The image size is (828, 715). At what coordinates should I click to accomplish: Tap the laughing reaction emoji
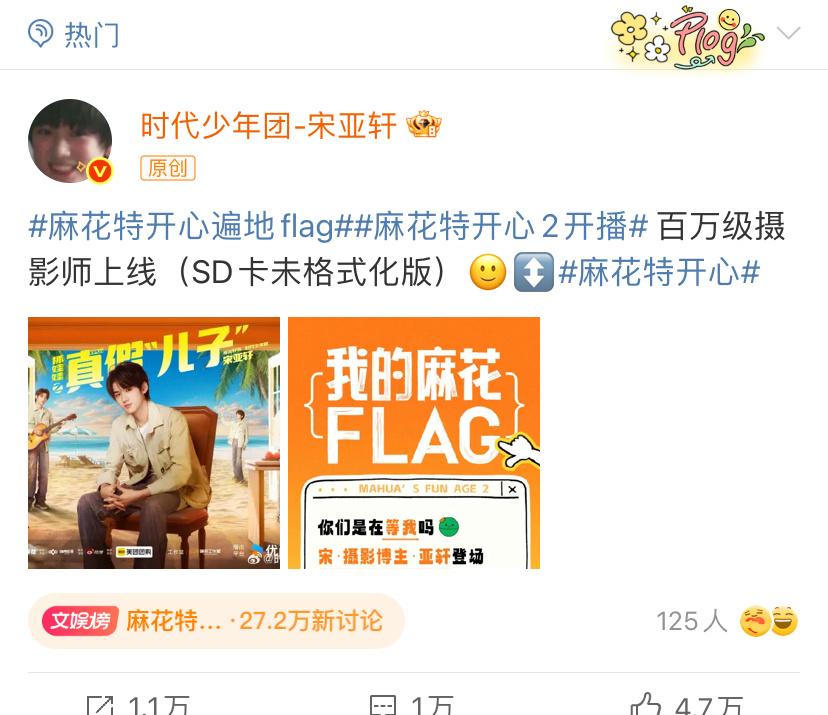tap(784, 620)
